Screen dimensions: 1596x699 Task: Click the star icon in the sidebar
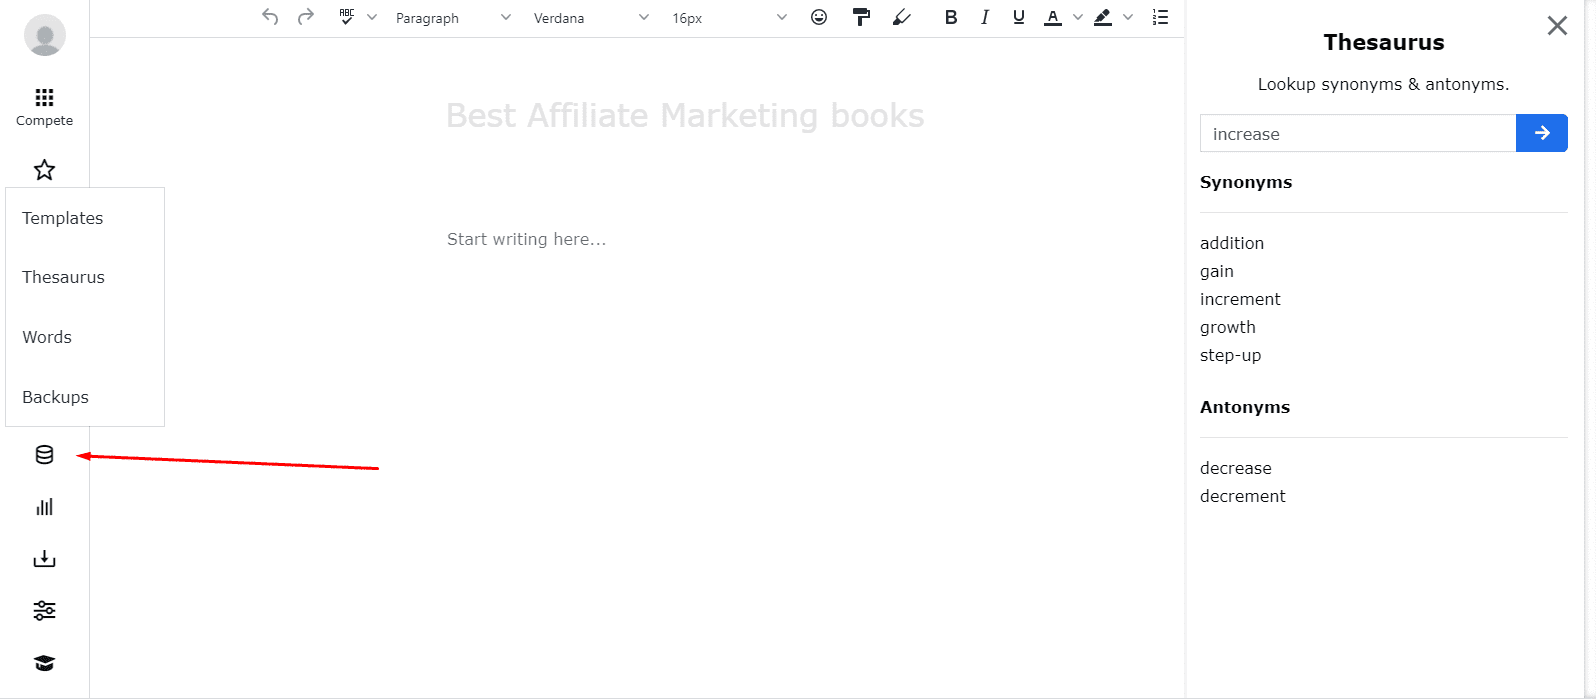44,170
